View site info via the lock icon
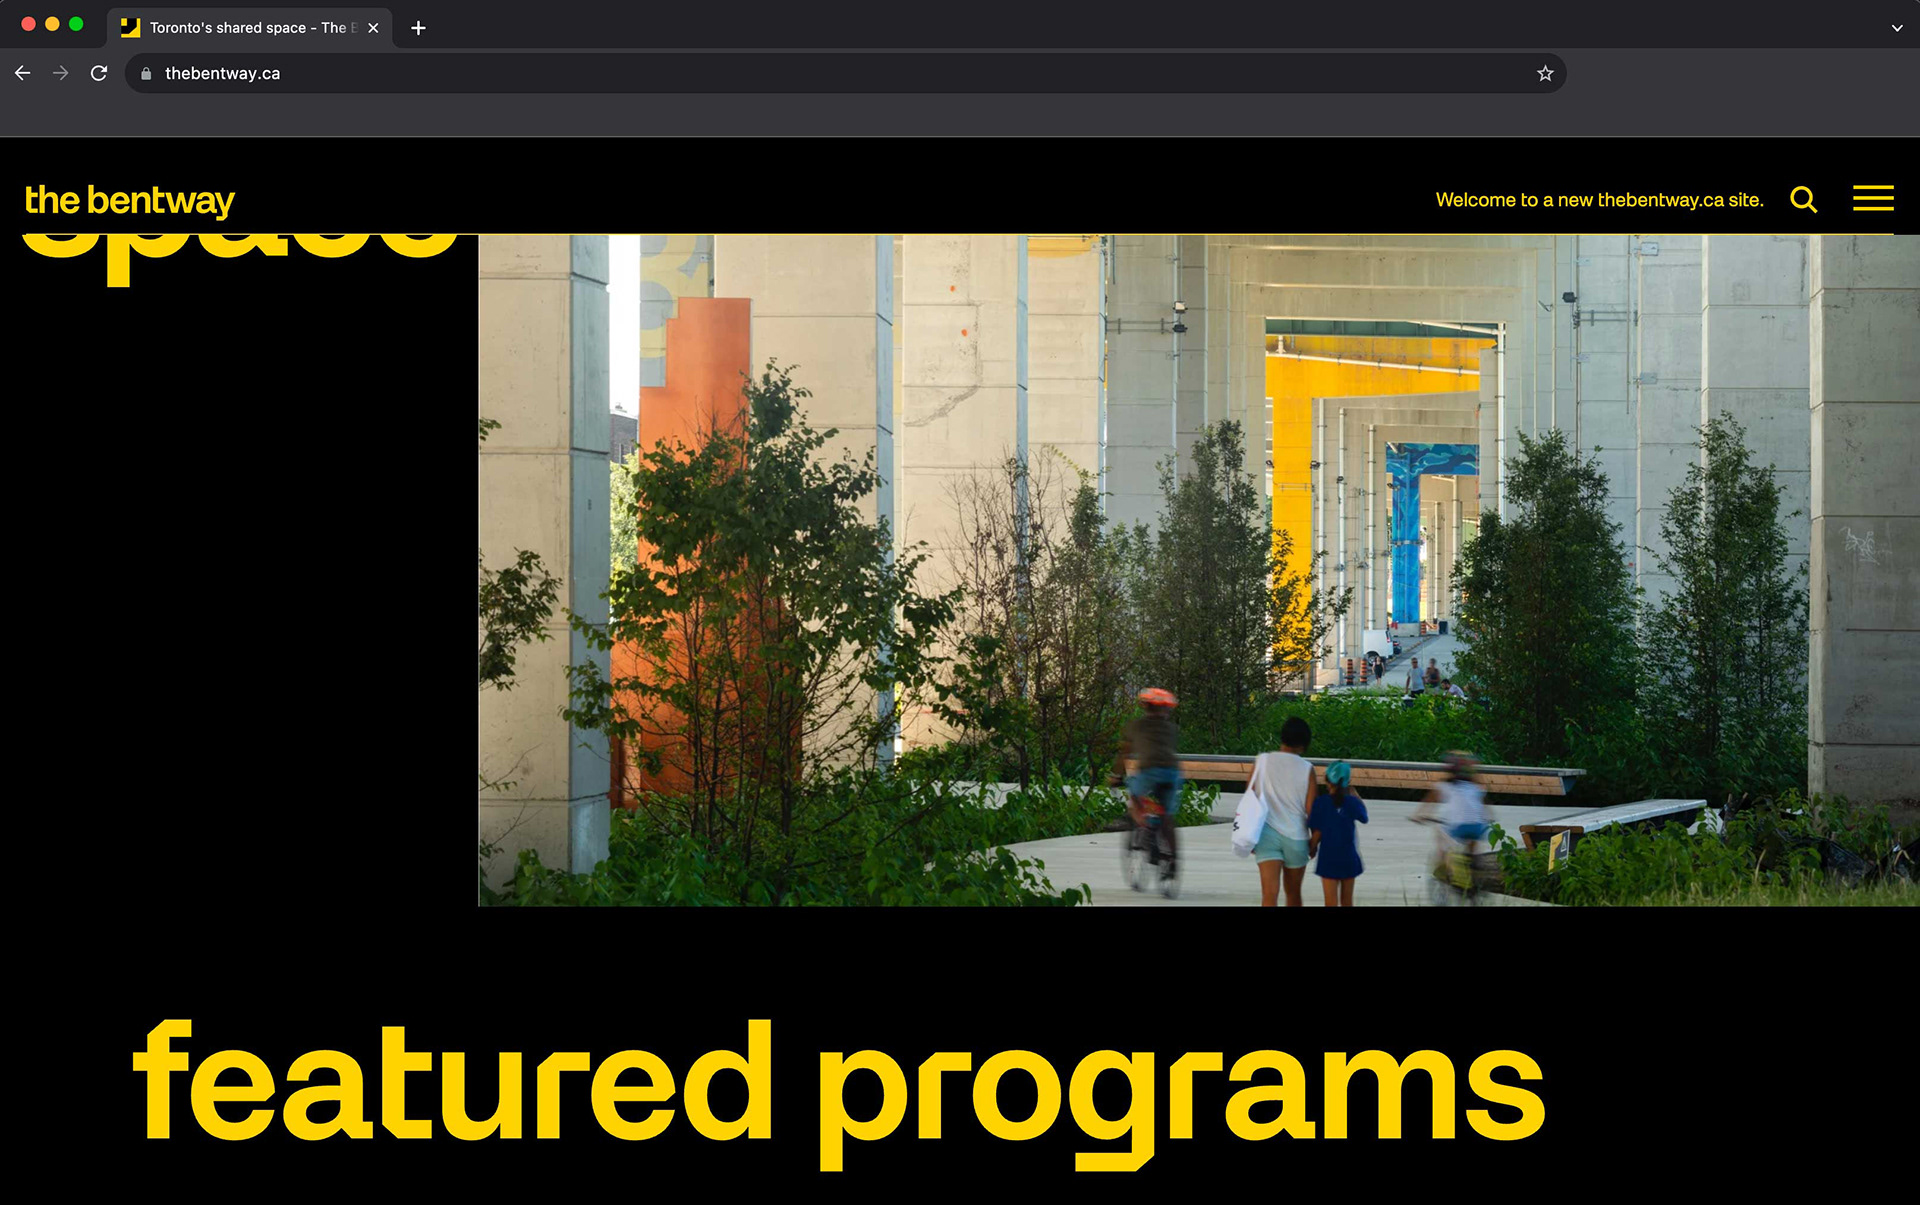1920x1205 pixels. point(146,73)
